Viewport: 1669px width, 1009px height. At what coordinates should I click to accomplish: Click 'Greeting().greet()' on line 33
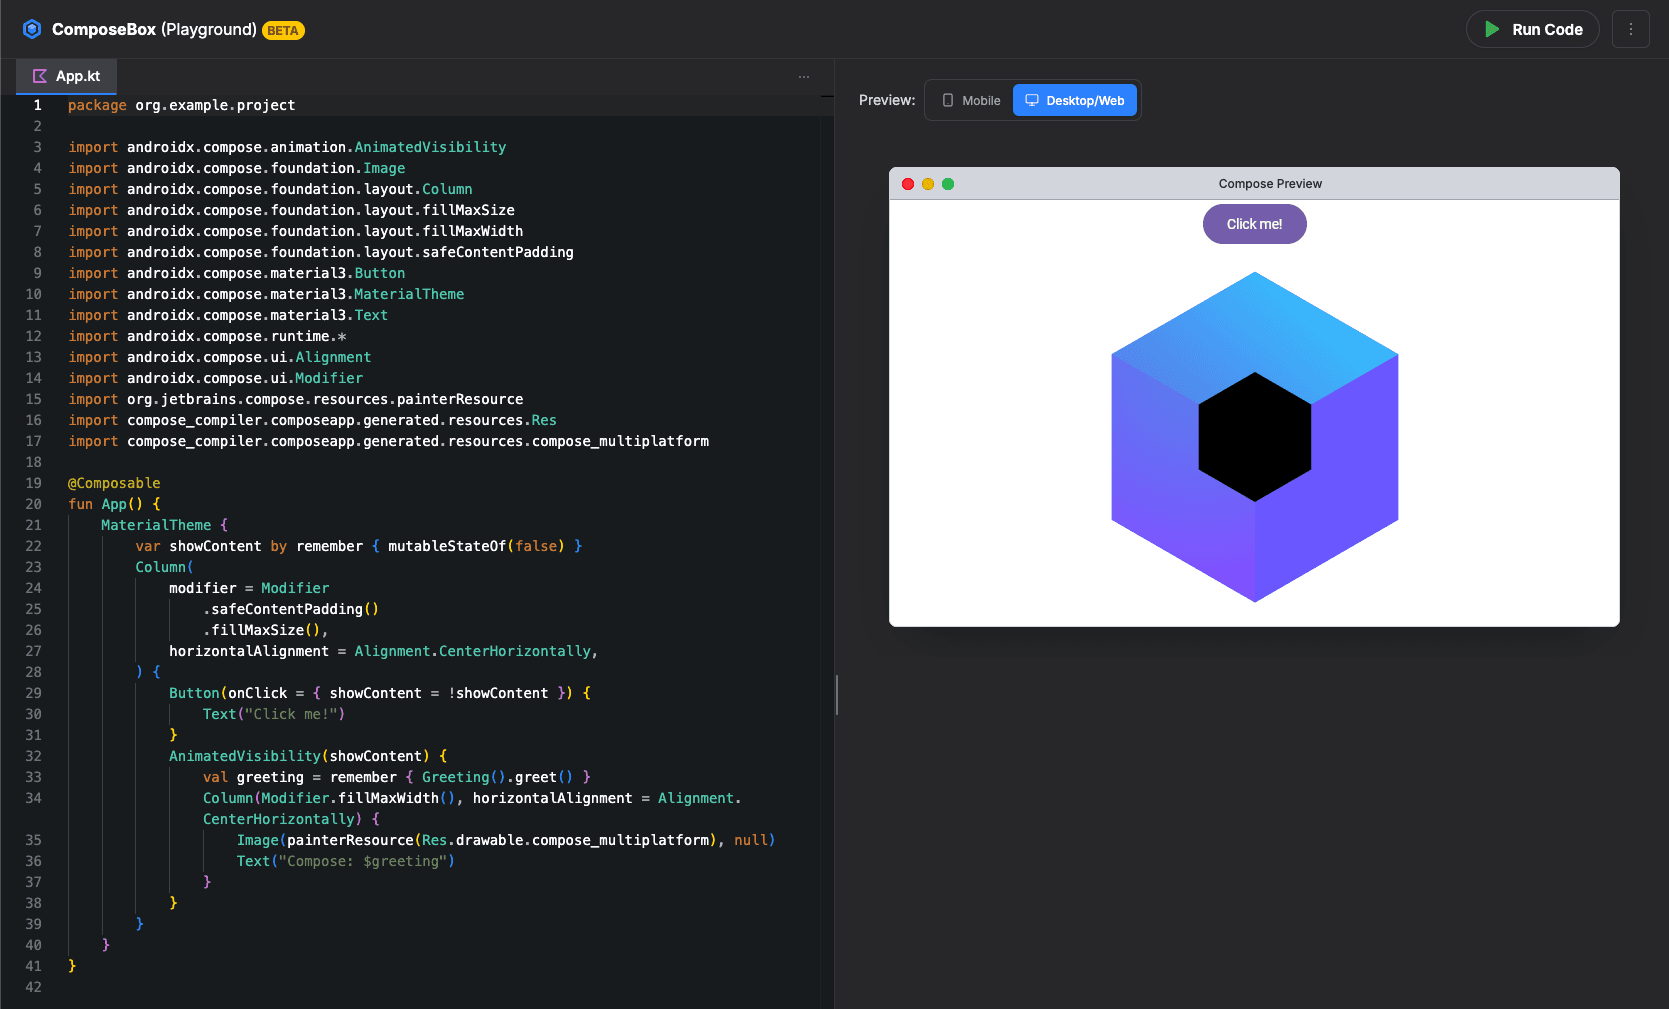click(498, 777)
